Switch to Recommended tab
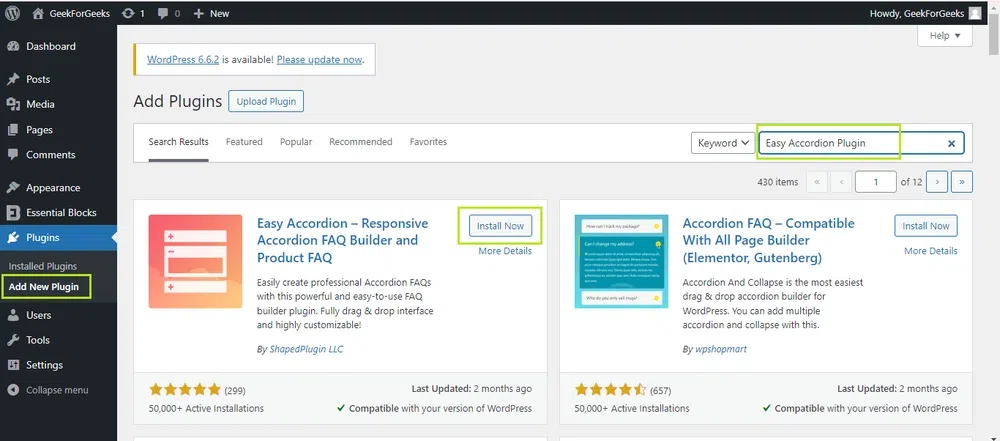This screenshot has width=1000, height=441. click(360, 142)
